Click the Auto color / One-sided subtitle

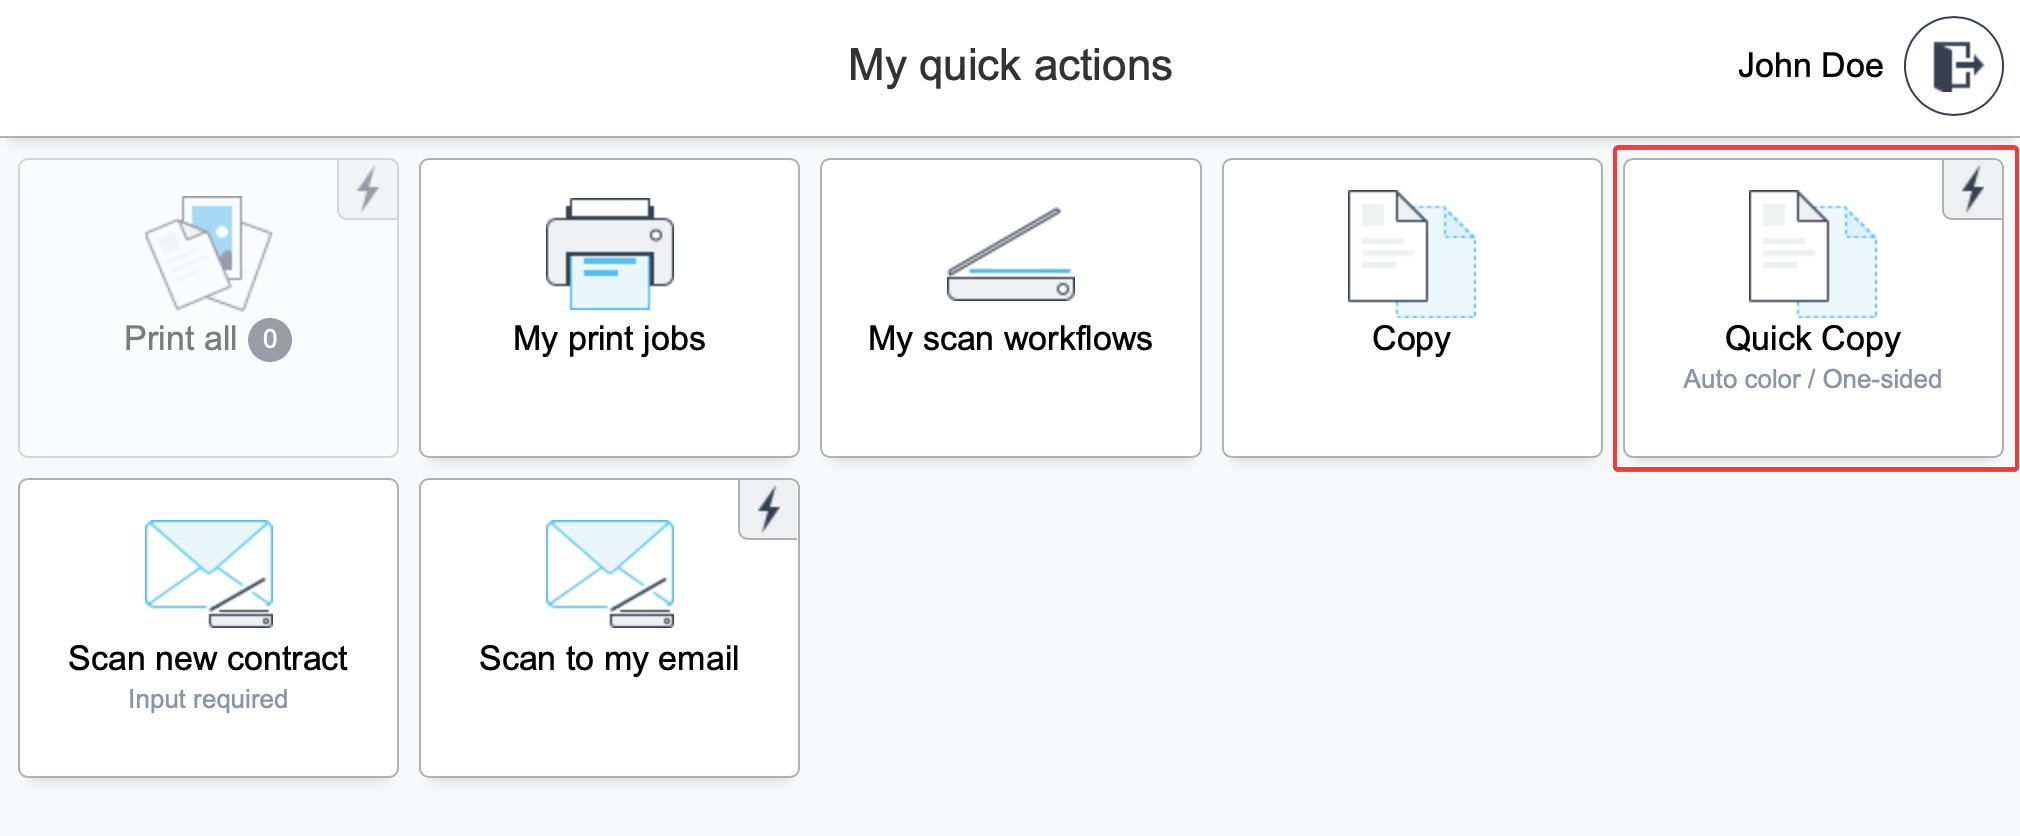1812,380
